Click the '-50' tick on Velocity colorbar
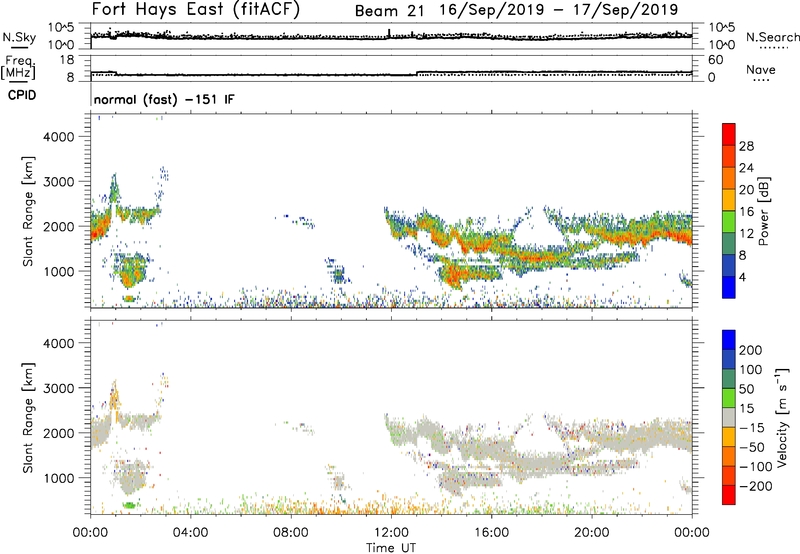Viewport: 800px width, 554px height. pos(752,447)
